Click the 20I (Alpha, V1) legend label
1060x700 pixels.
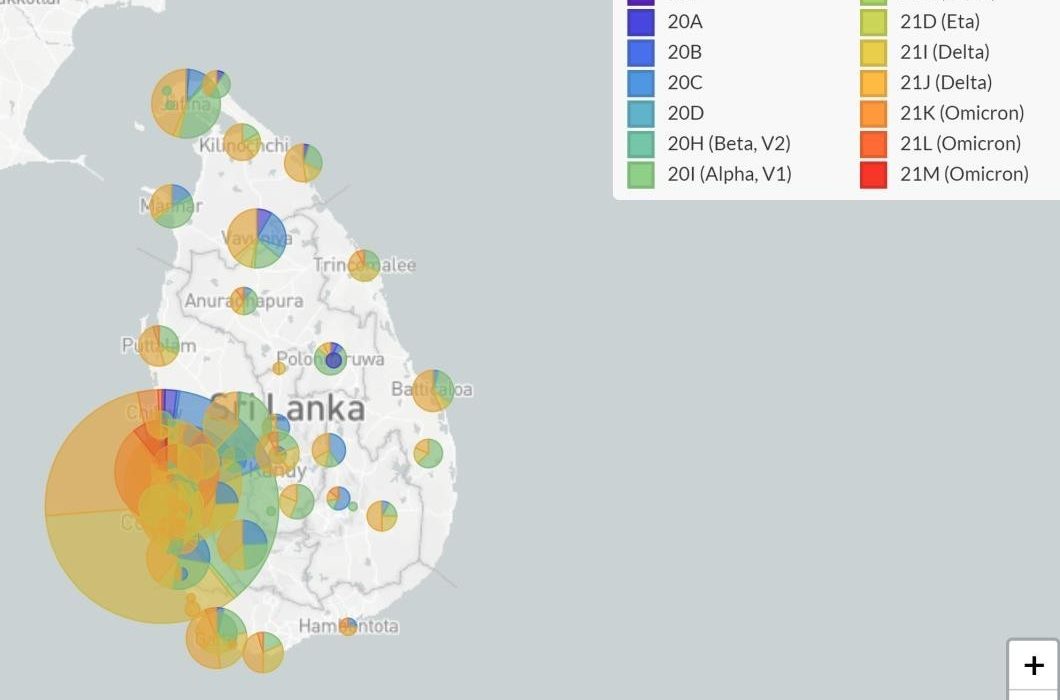(729, 174)
